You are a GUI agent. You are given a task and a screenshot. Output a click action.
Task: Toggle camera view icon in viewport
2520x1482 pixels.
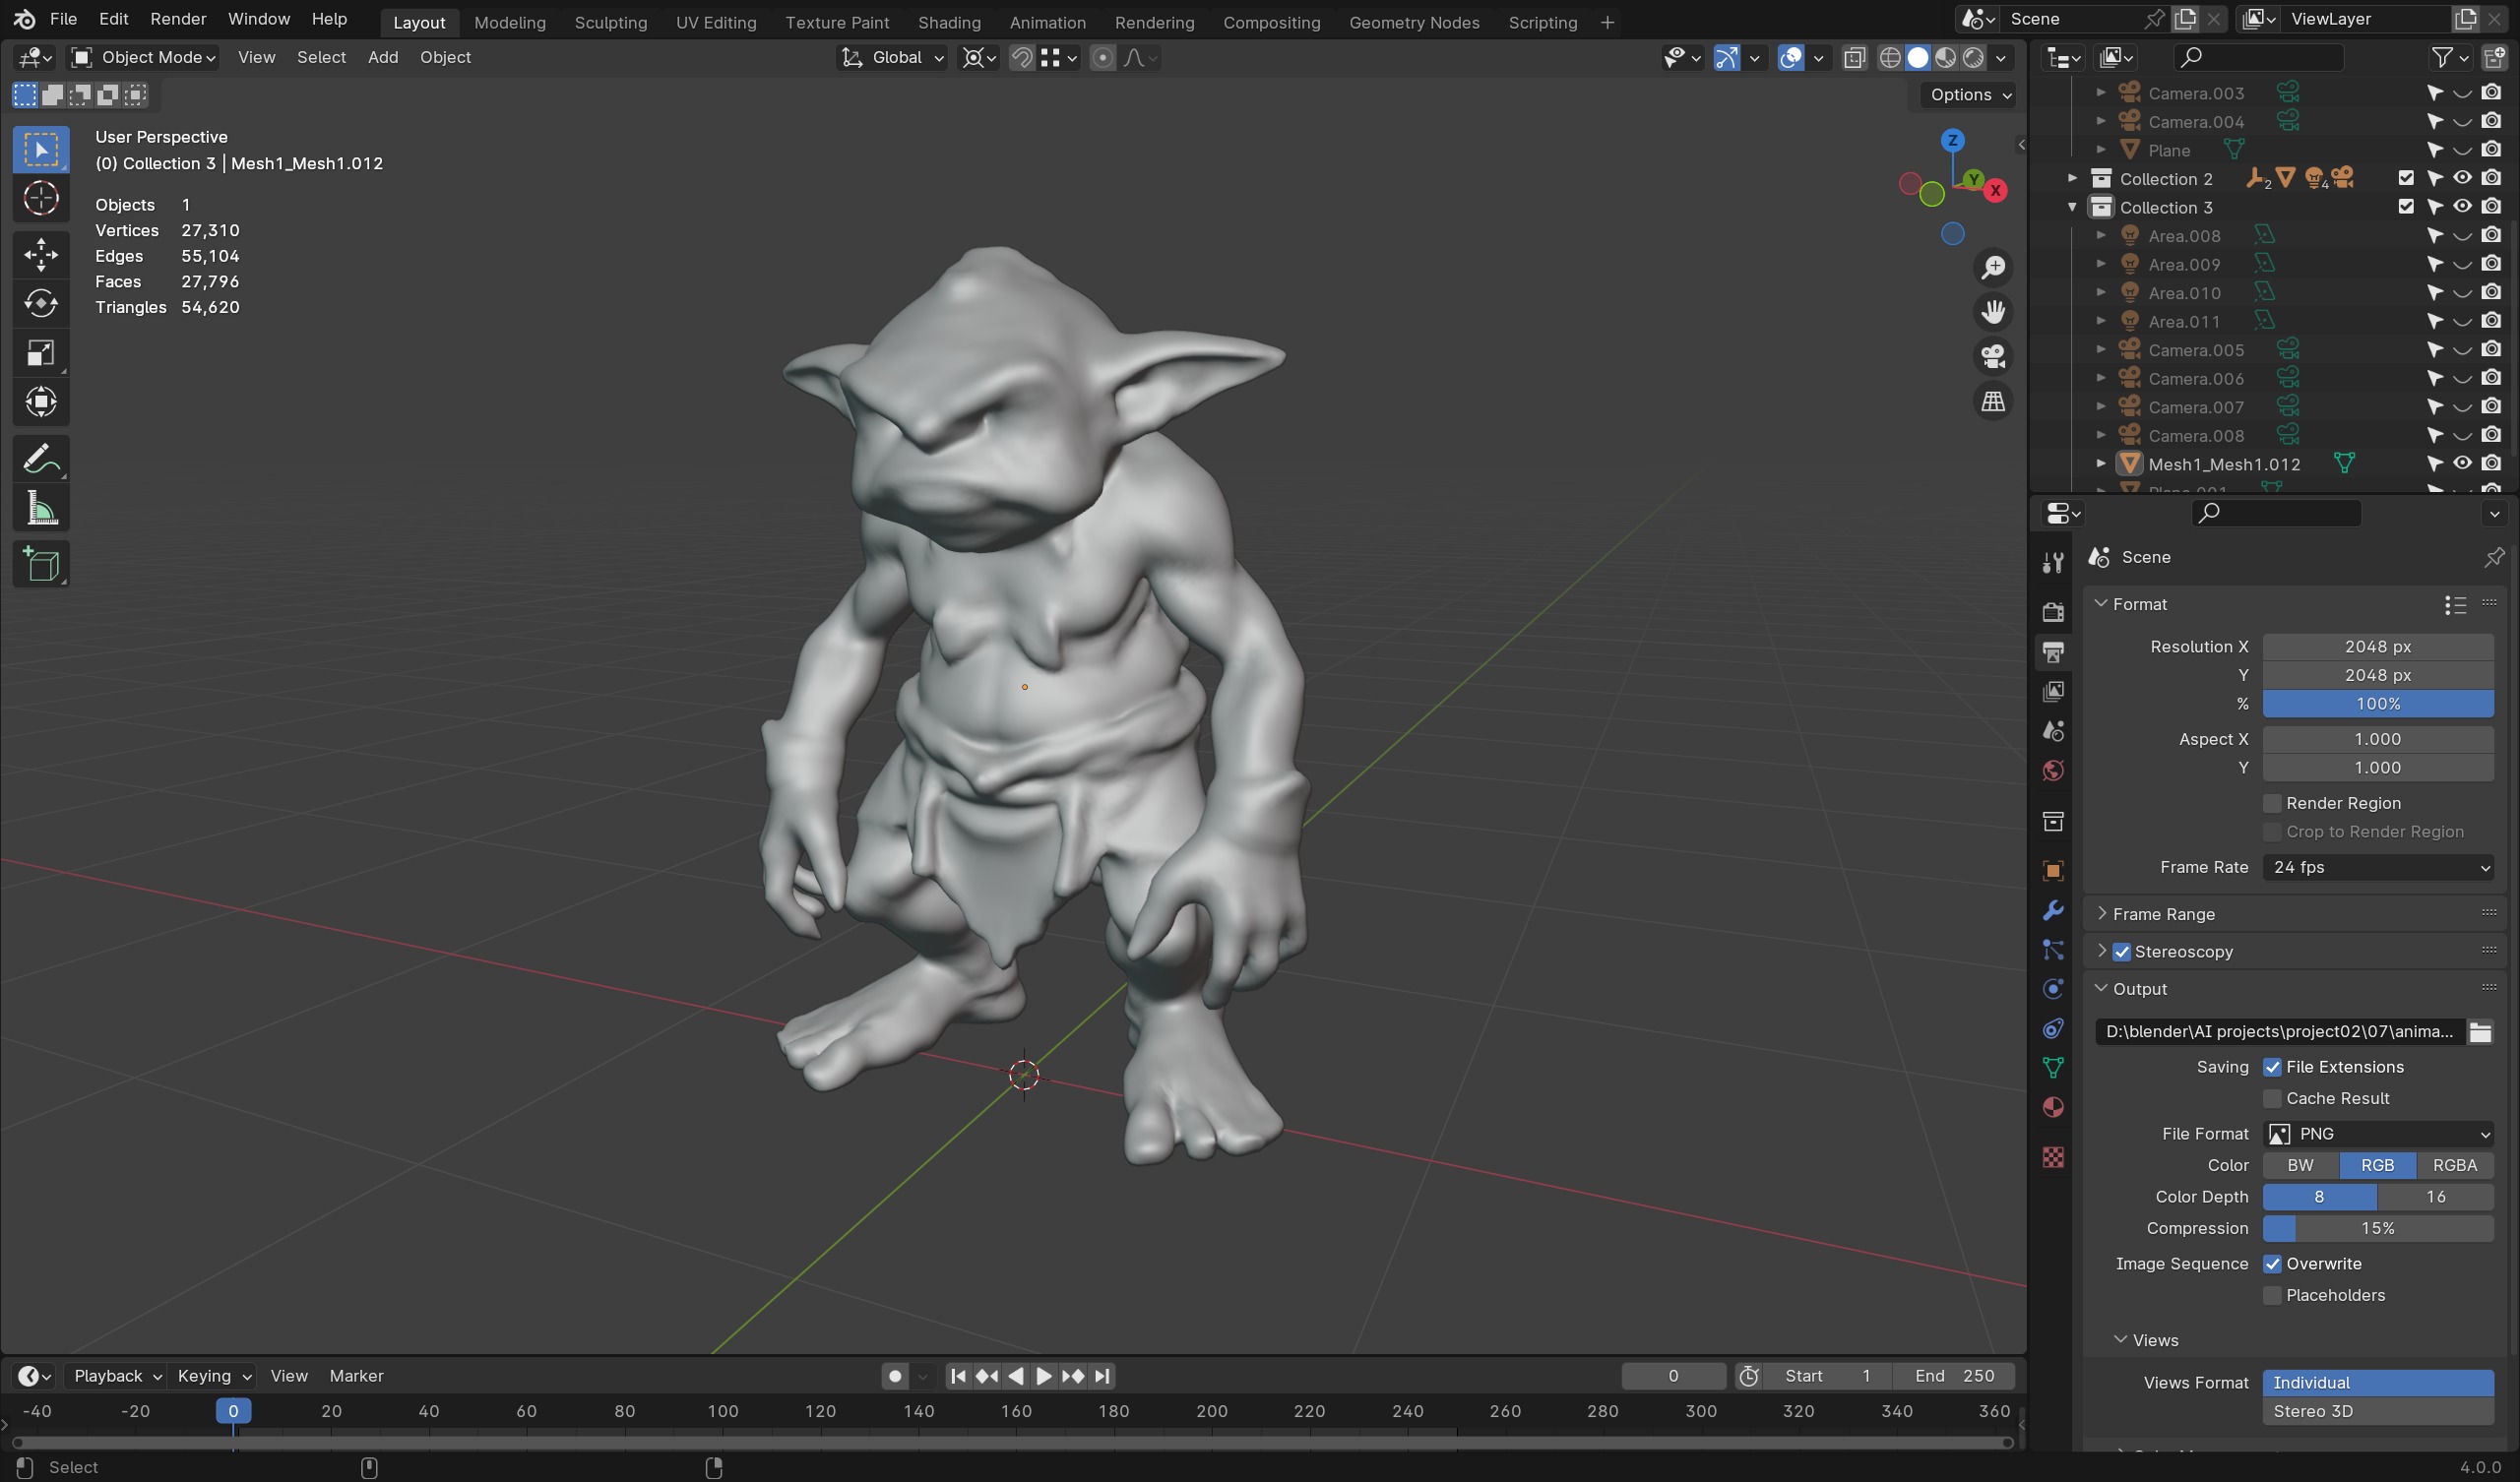1993,357
